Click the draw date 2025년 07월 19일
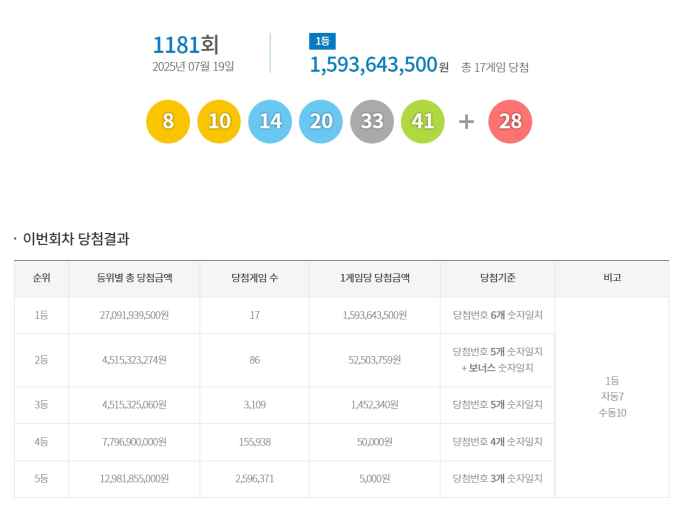Viewport: 680px width, 506px height. click(x=193, y=66)
